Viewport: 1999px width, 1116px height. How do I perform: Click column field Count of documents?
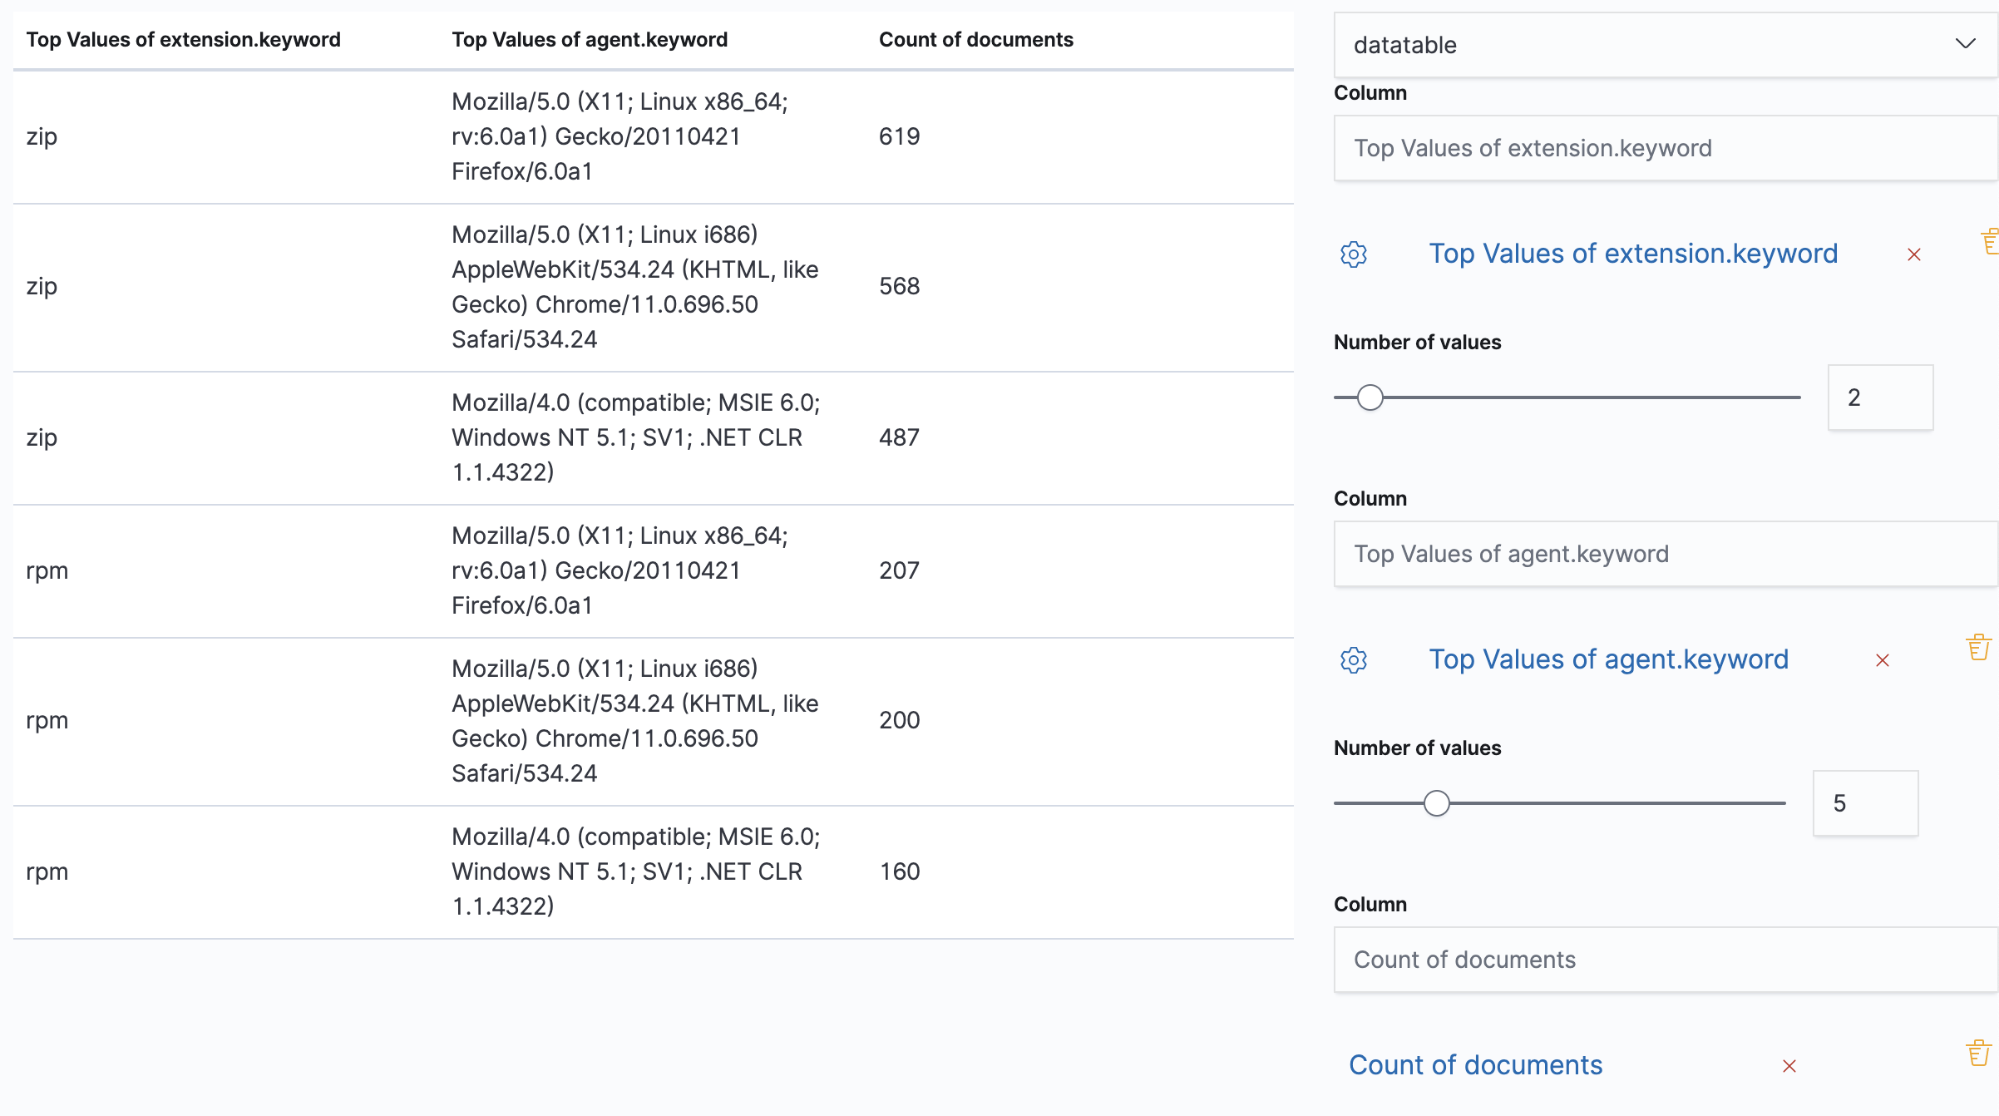coord(1665,961)
